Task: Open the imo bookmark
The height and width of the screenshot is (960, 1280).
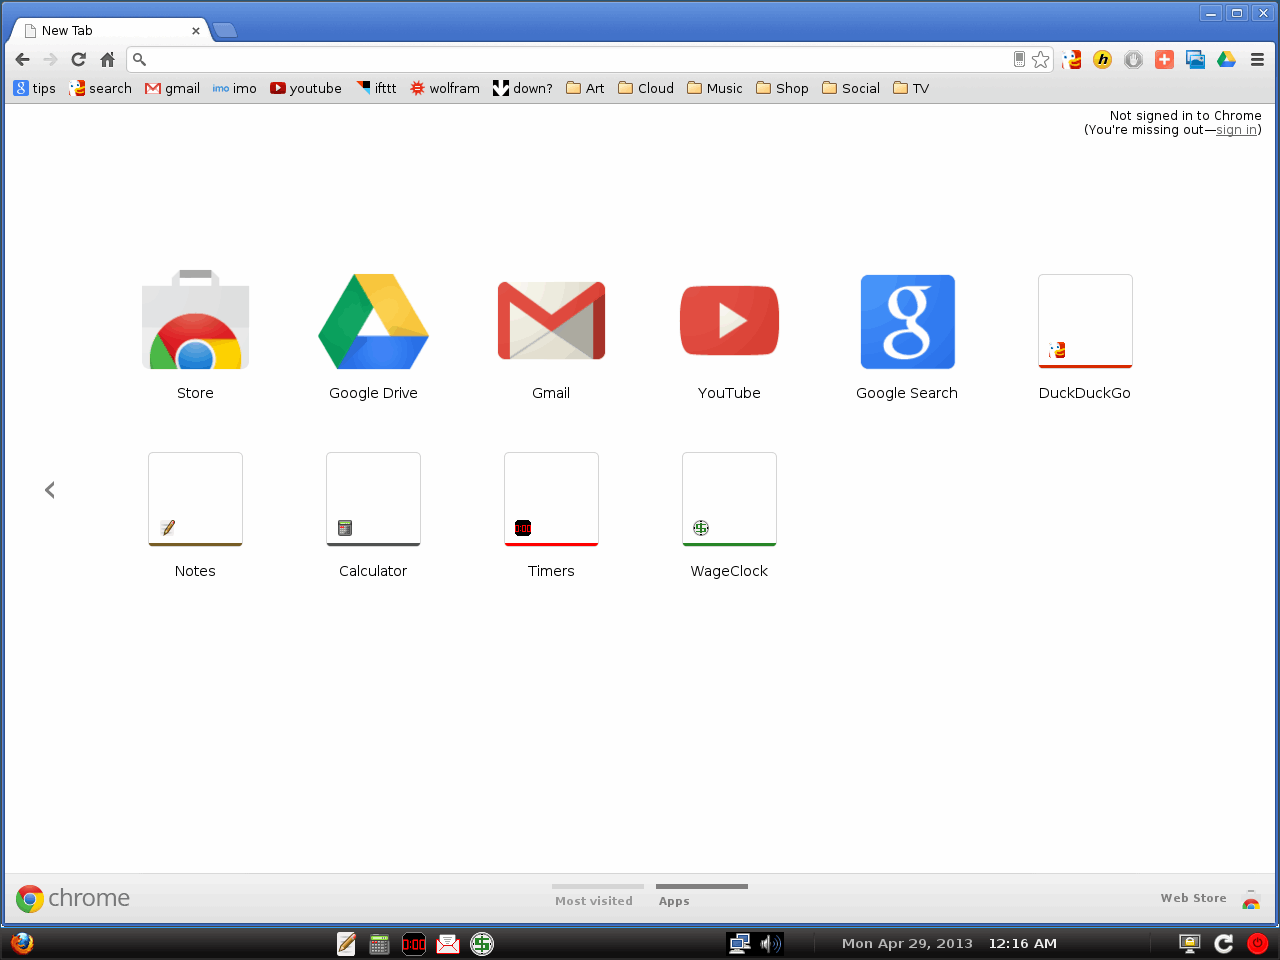Action: click(234, 88)
